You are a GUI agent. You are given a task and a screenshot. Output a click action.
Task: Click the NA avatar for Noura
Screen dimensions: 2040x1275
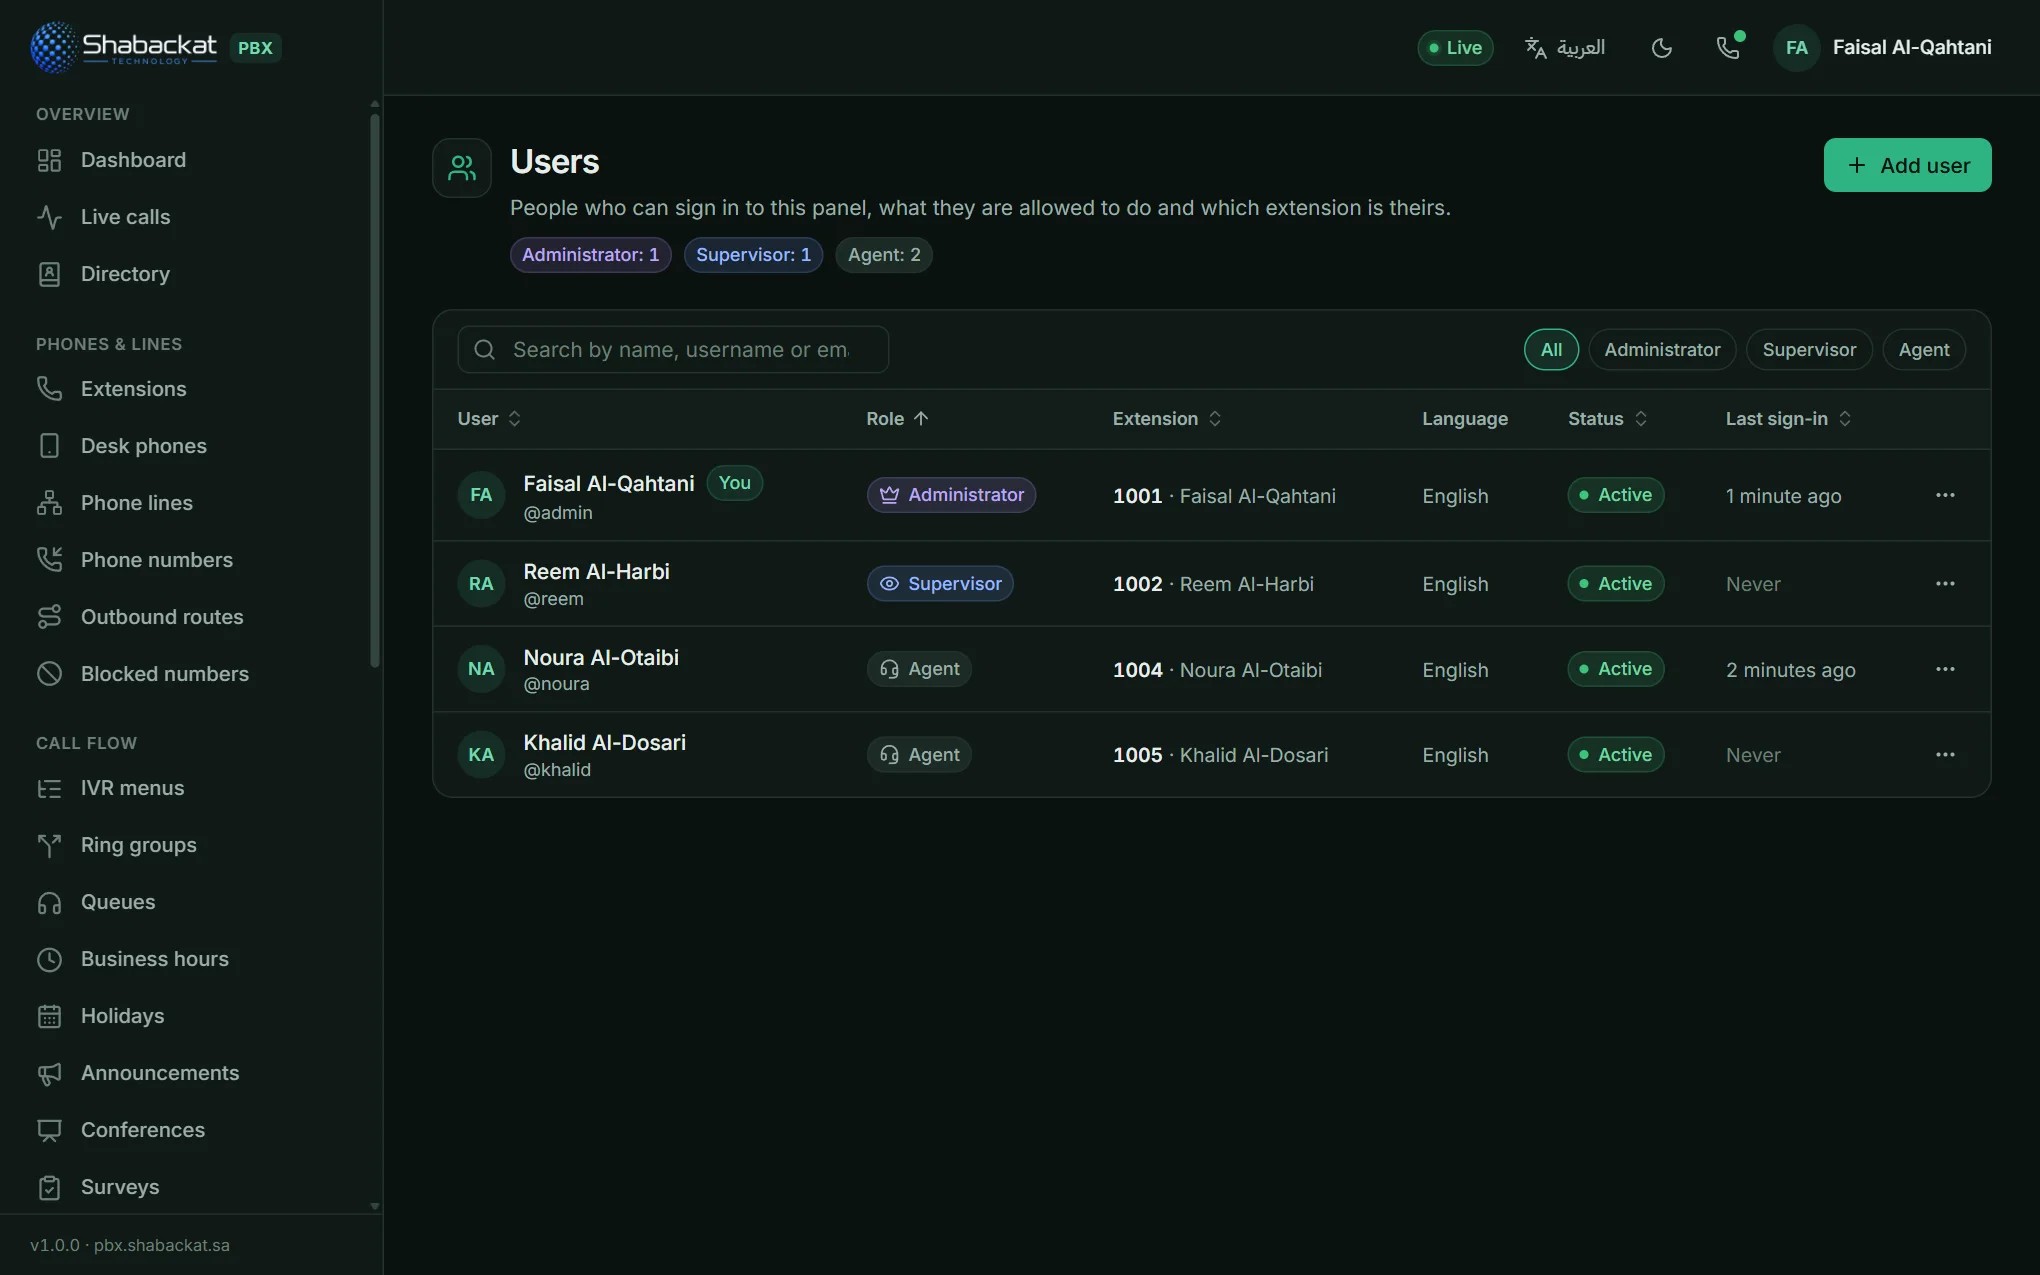point(481,669)
